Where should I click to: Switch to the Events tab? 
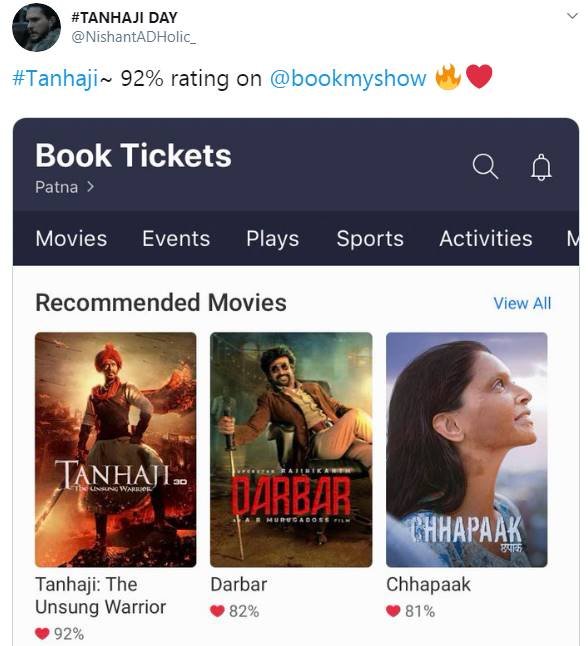click(176, 239)
